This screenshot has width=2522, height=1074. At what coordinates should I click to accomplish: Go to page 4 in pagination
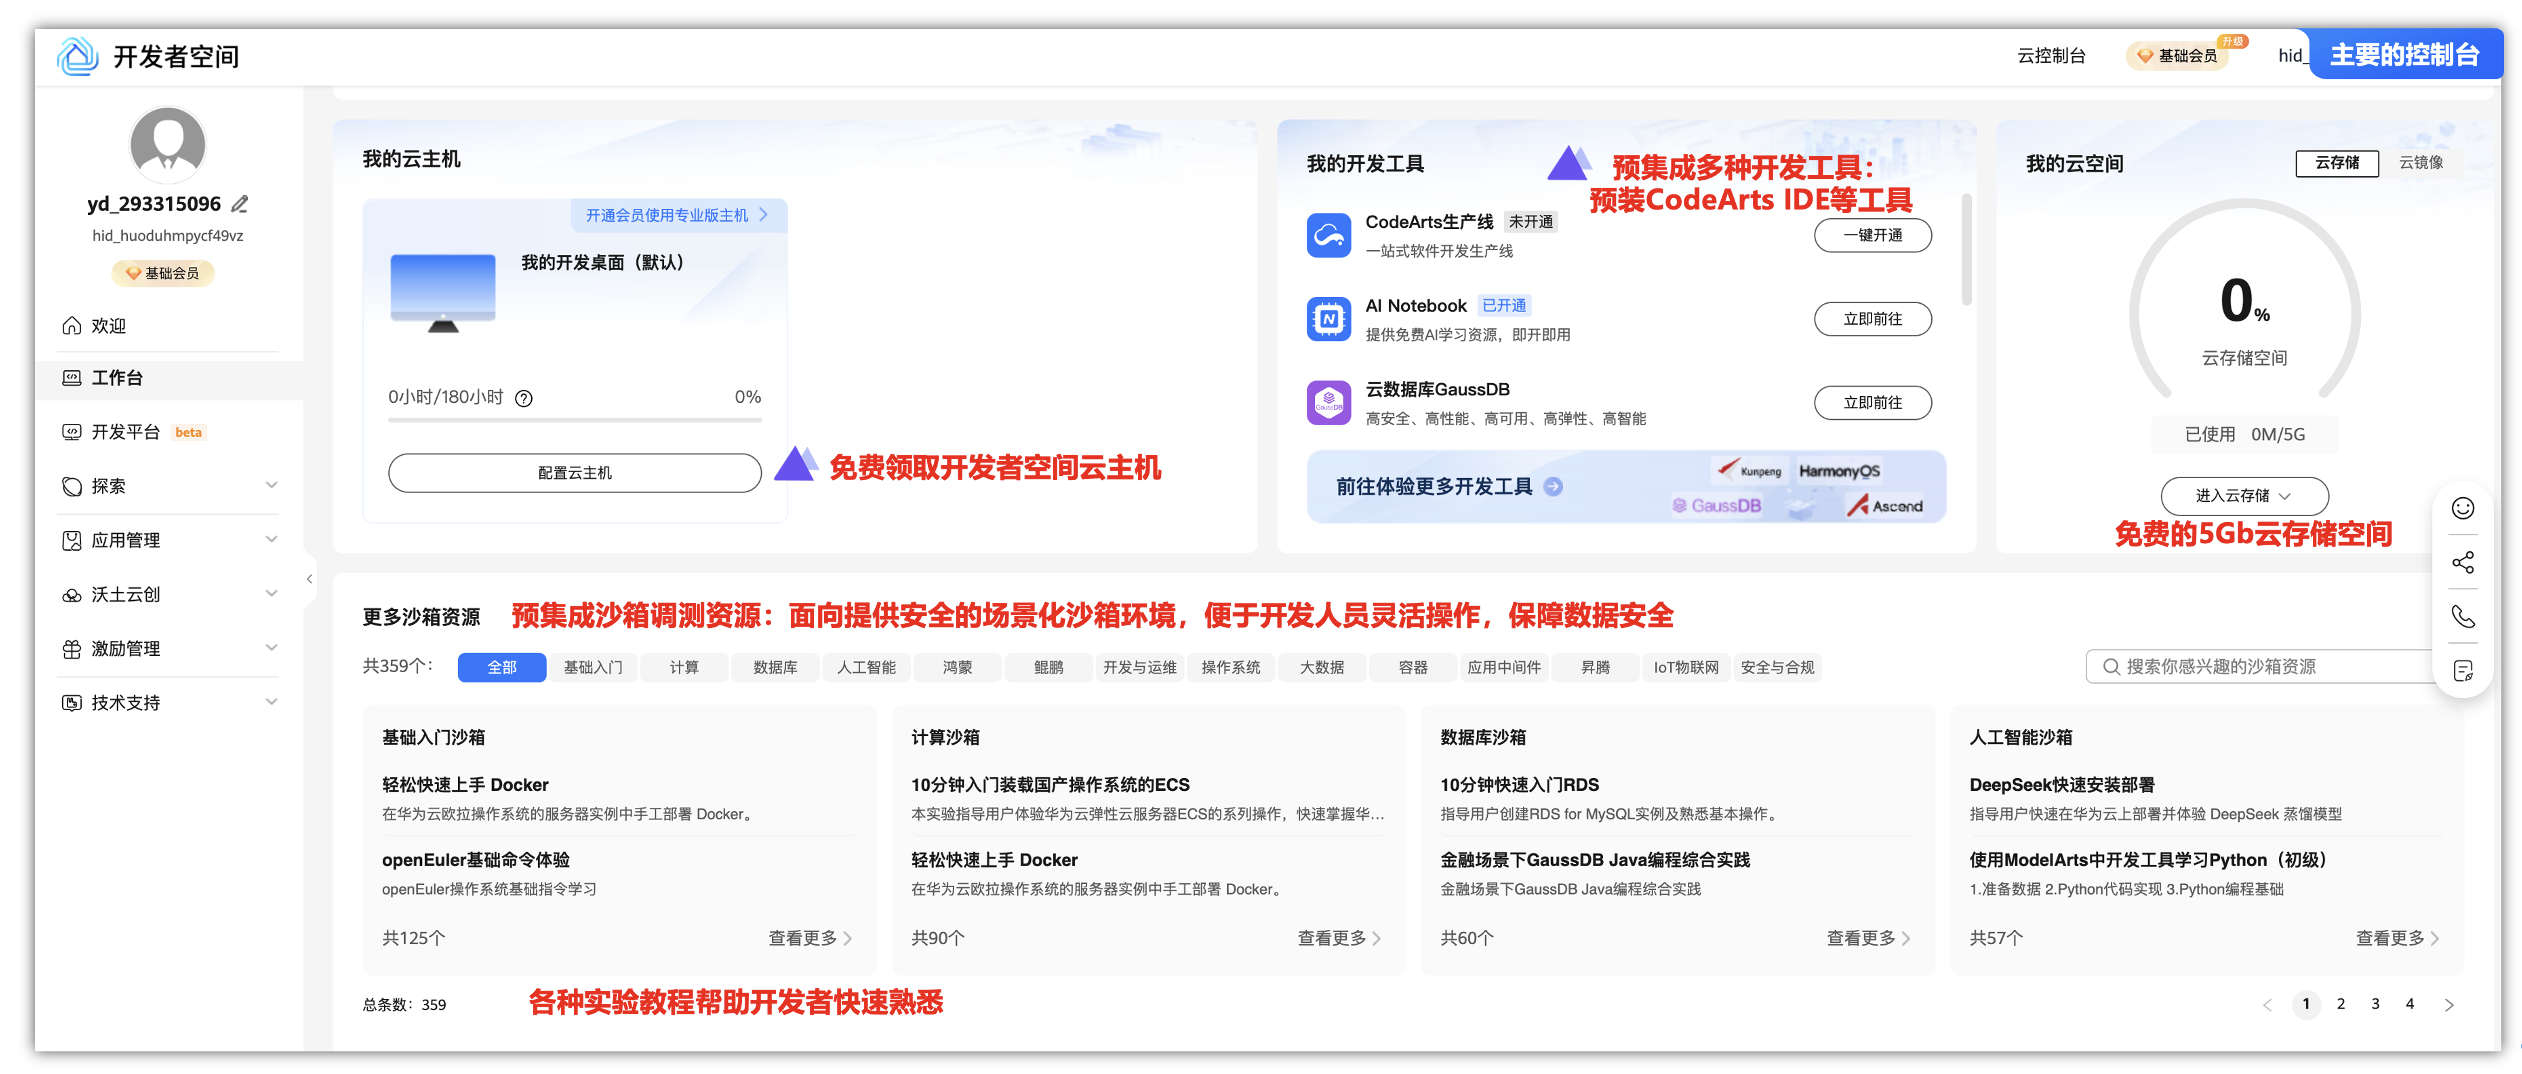pyautogui.click(x=2410, y=1004)
